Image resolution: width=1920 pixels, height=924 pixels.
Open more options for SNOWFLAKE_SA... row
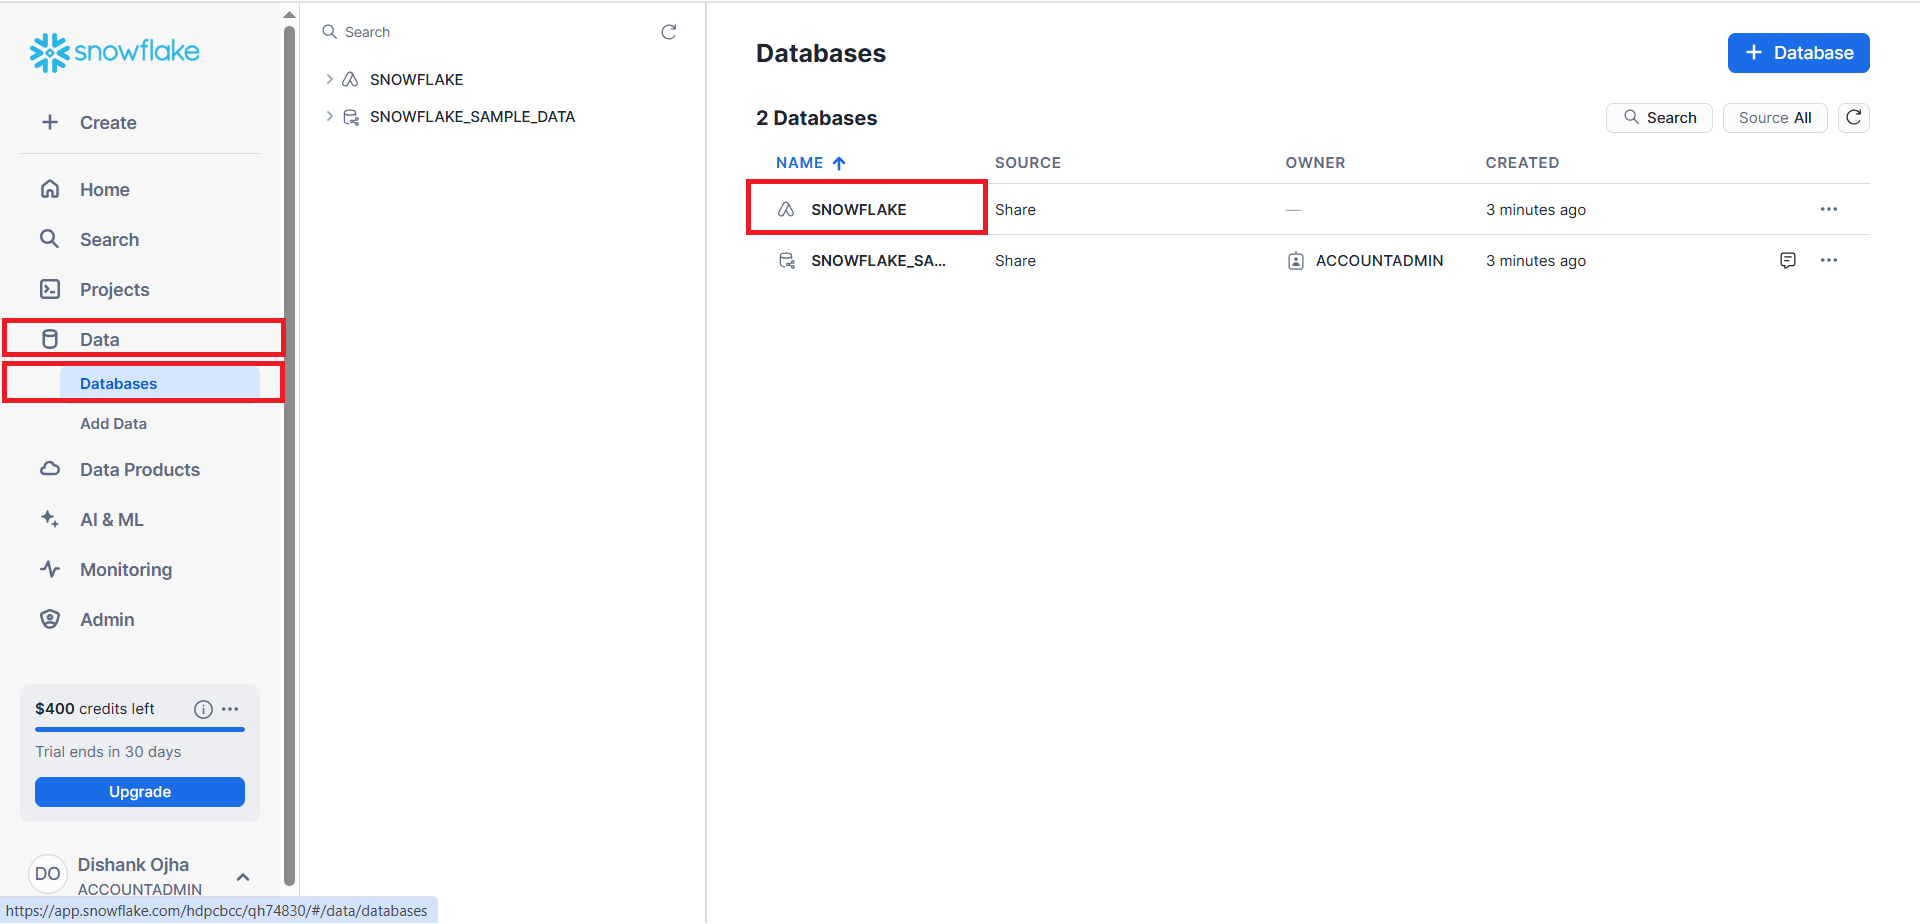[1829, 260]
